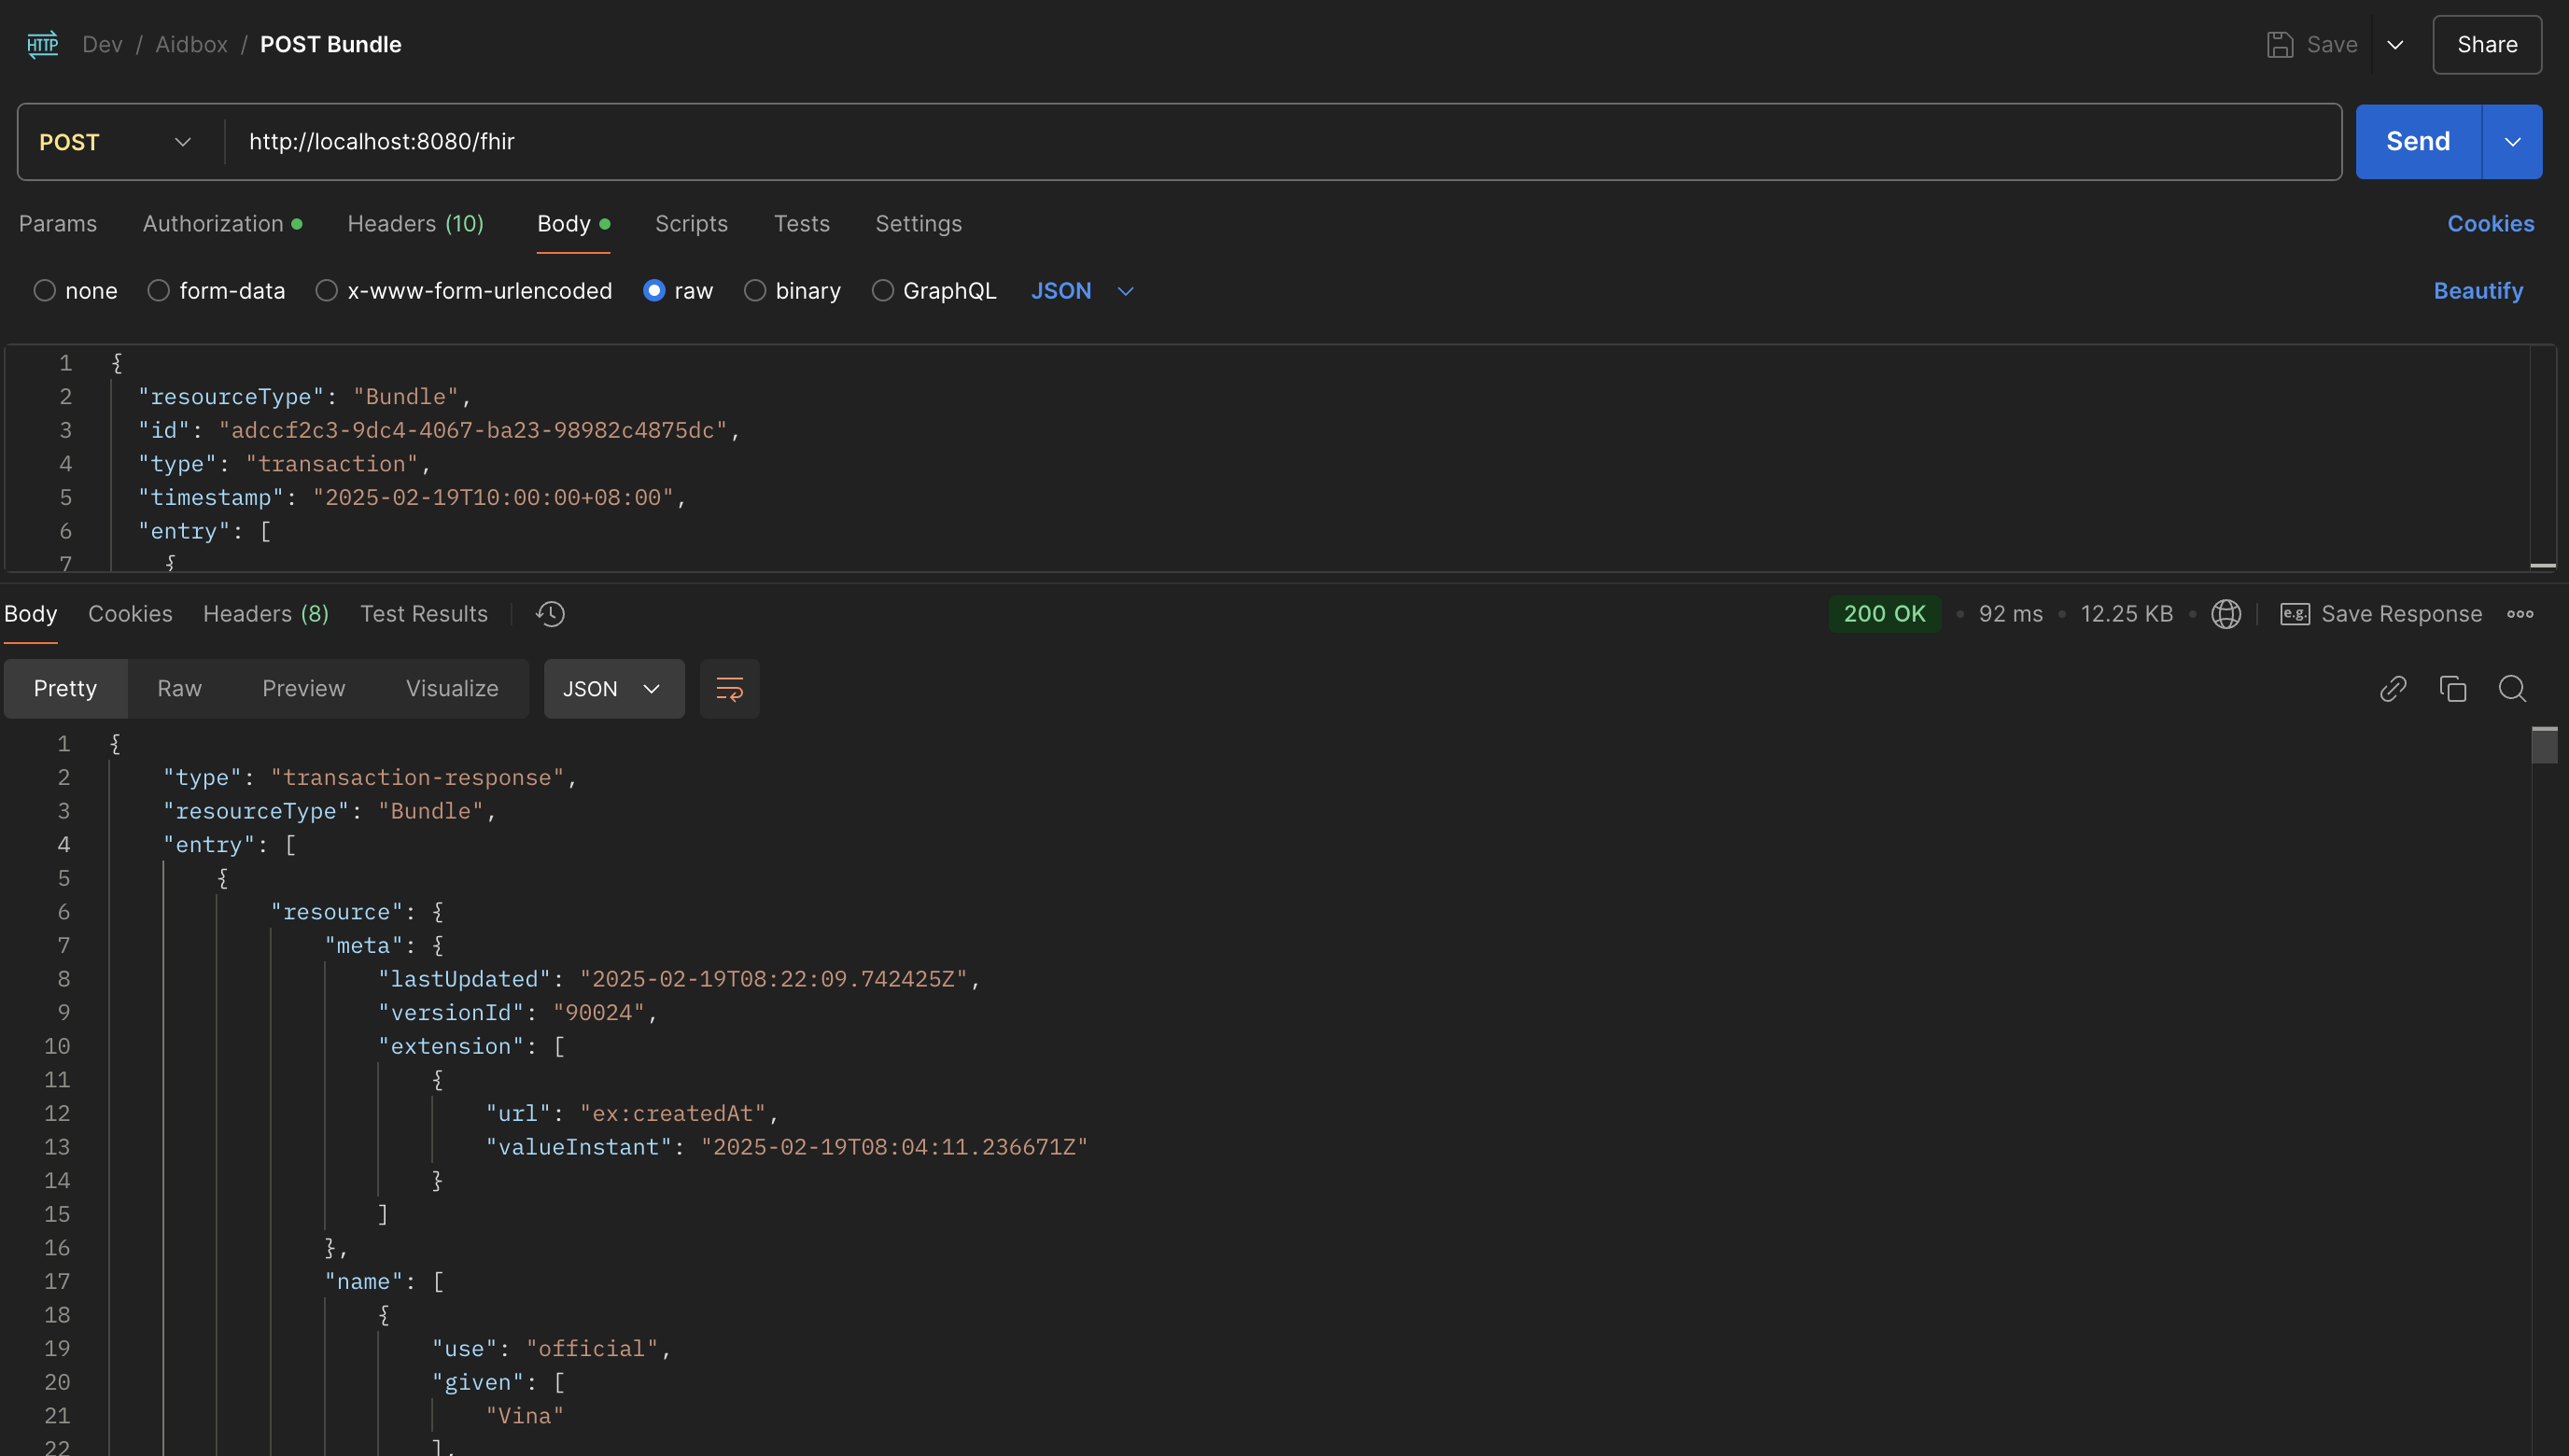
Task: Toggle line wrapping icon beside JSON dropdown
Action: coord(729,689)
